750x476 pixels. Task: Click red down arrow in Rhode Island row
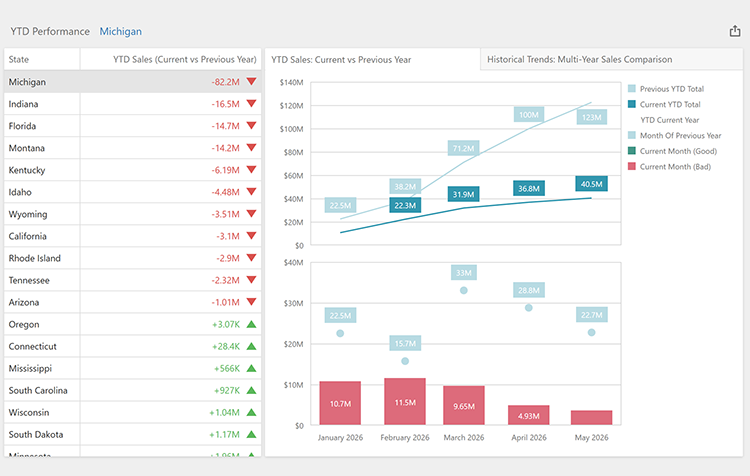[252, 257]
